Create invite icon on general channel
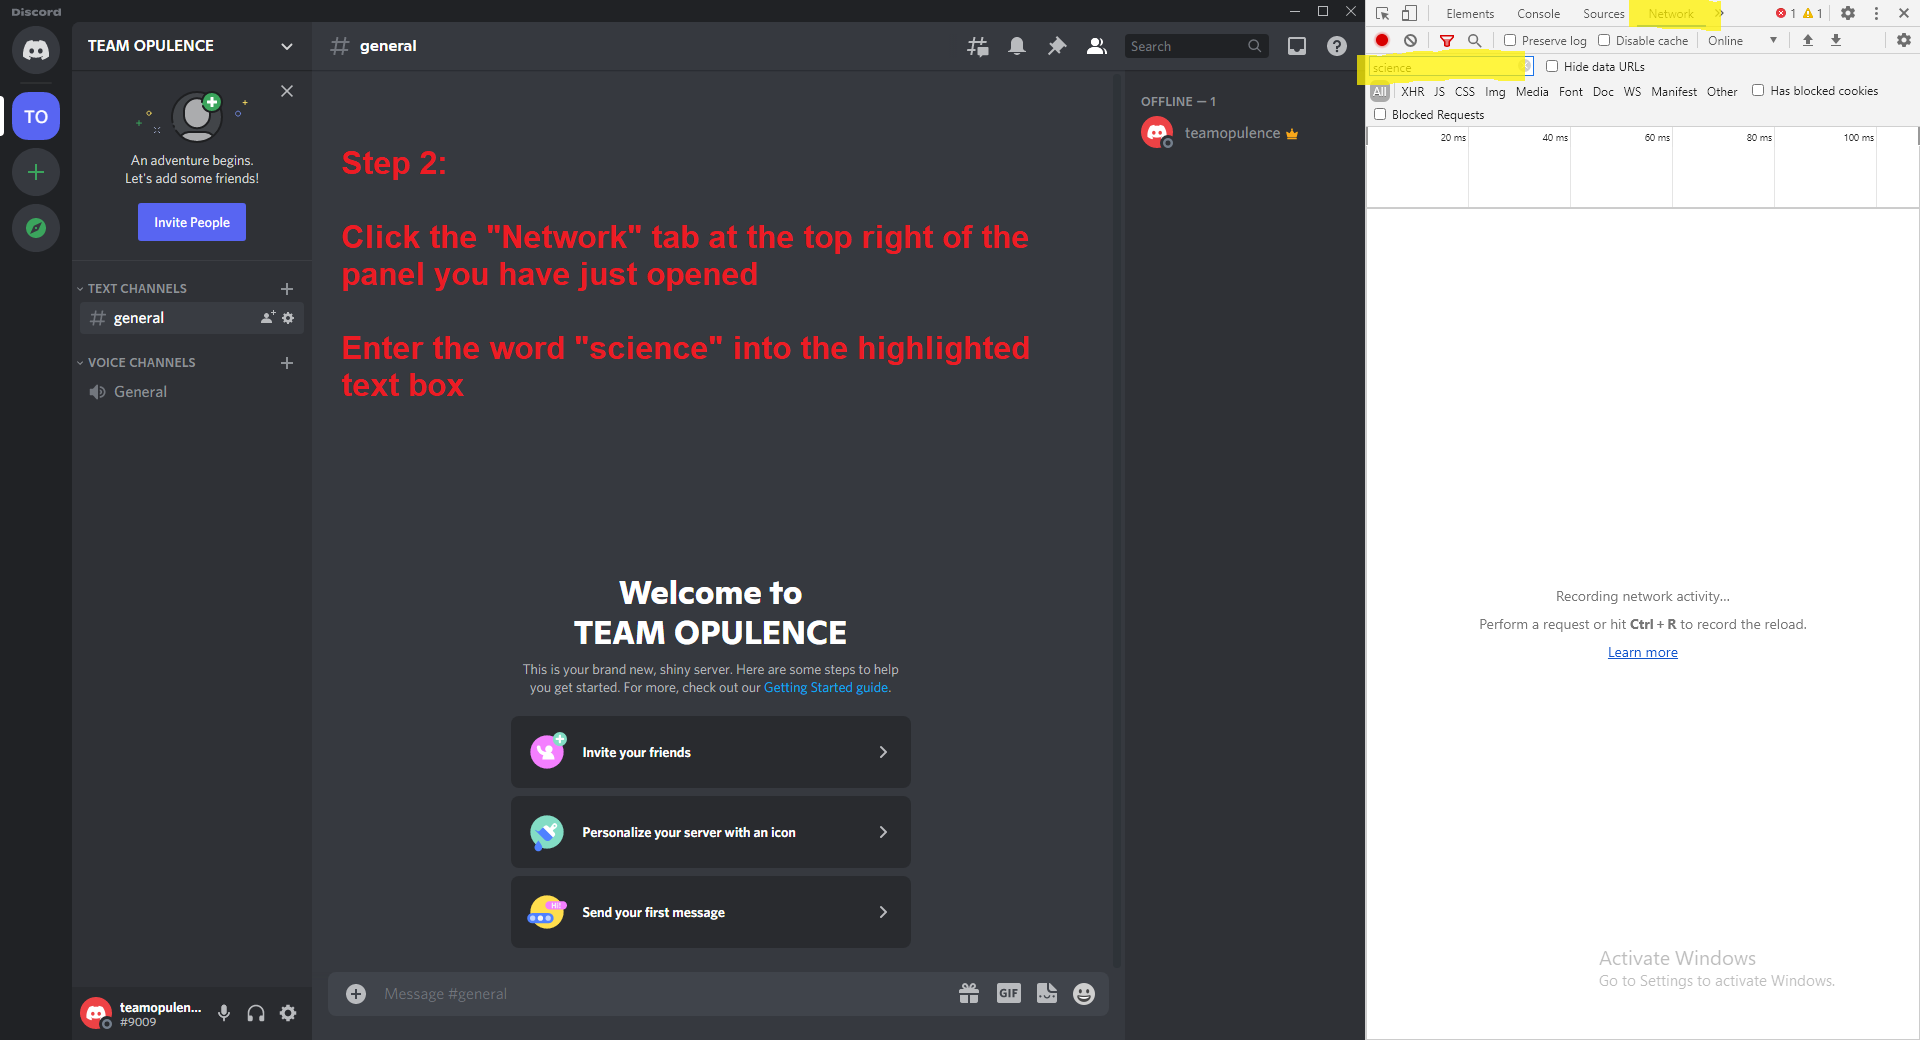 pos(268,318)
